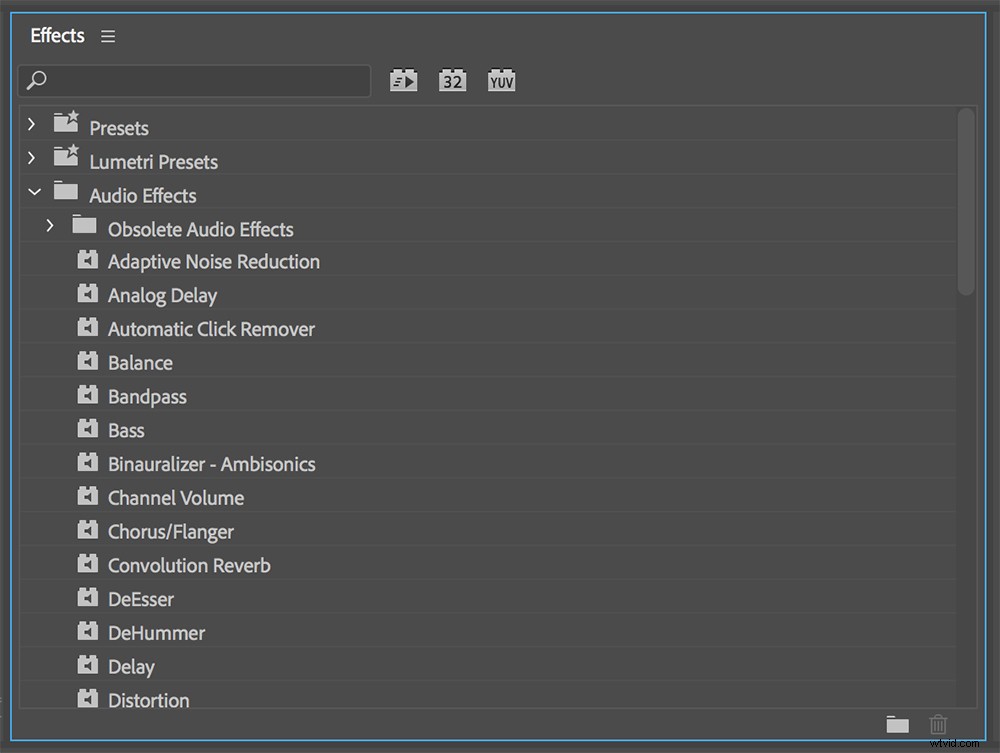Select the Effects panel tab
The image size is (1000, 753).
(x=57, y=36)
